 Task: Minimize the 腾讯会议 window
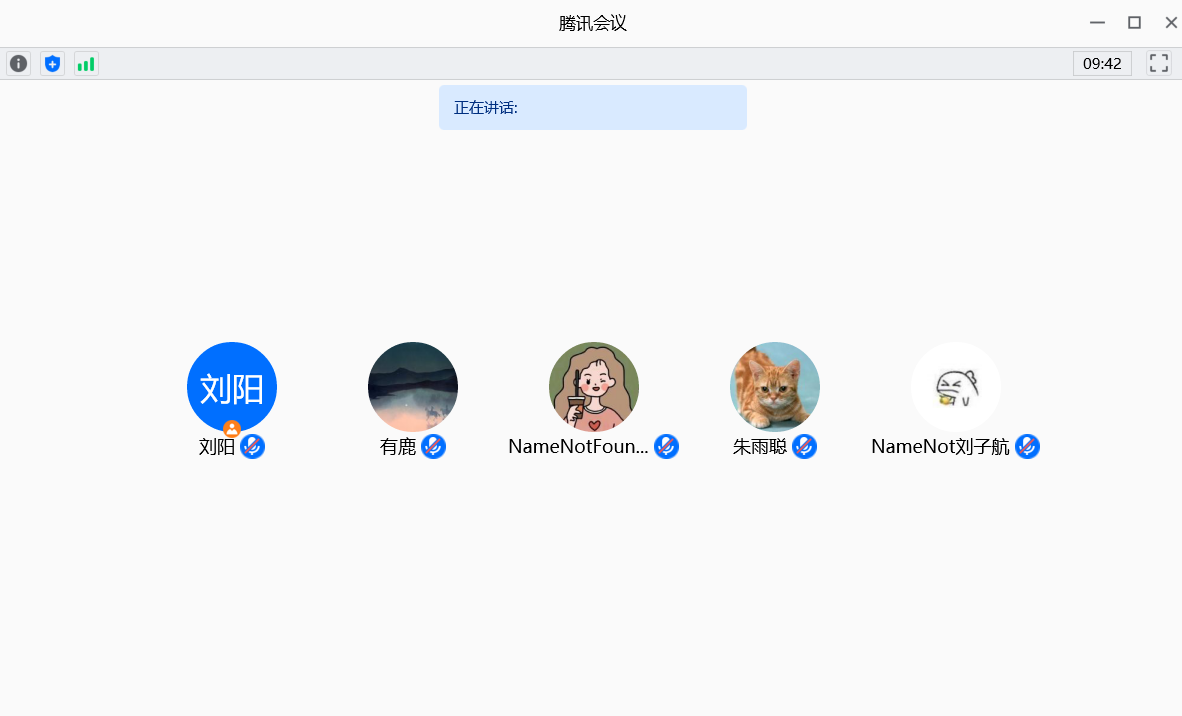point(1098,23)
